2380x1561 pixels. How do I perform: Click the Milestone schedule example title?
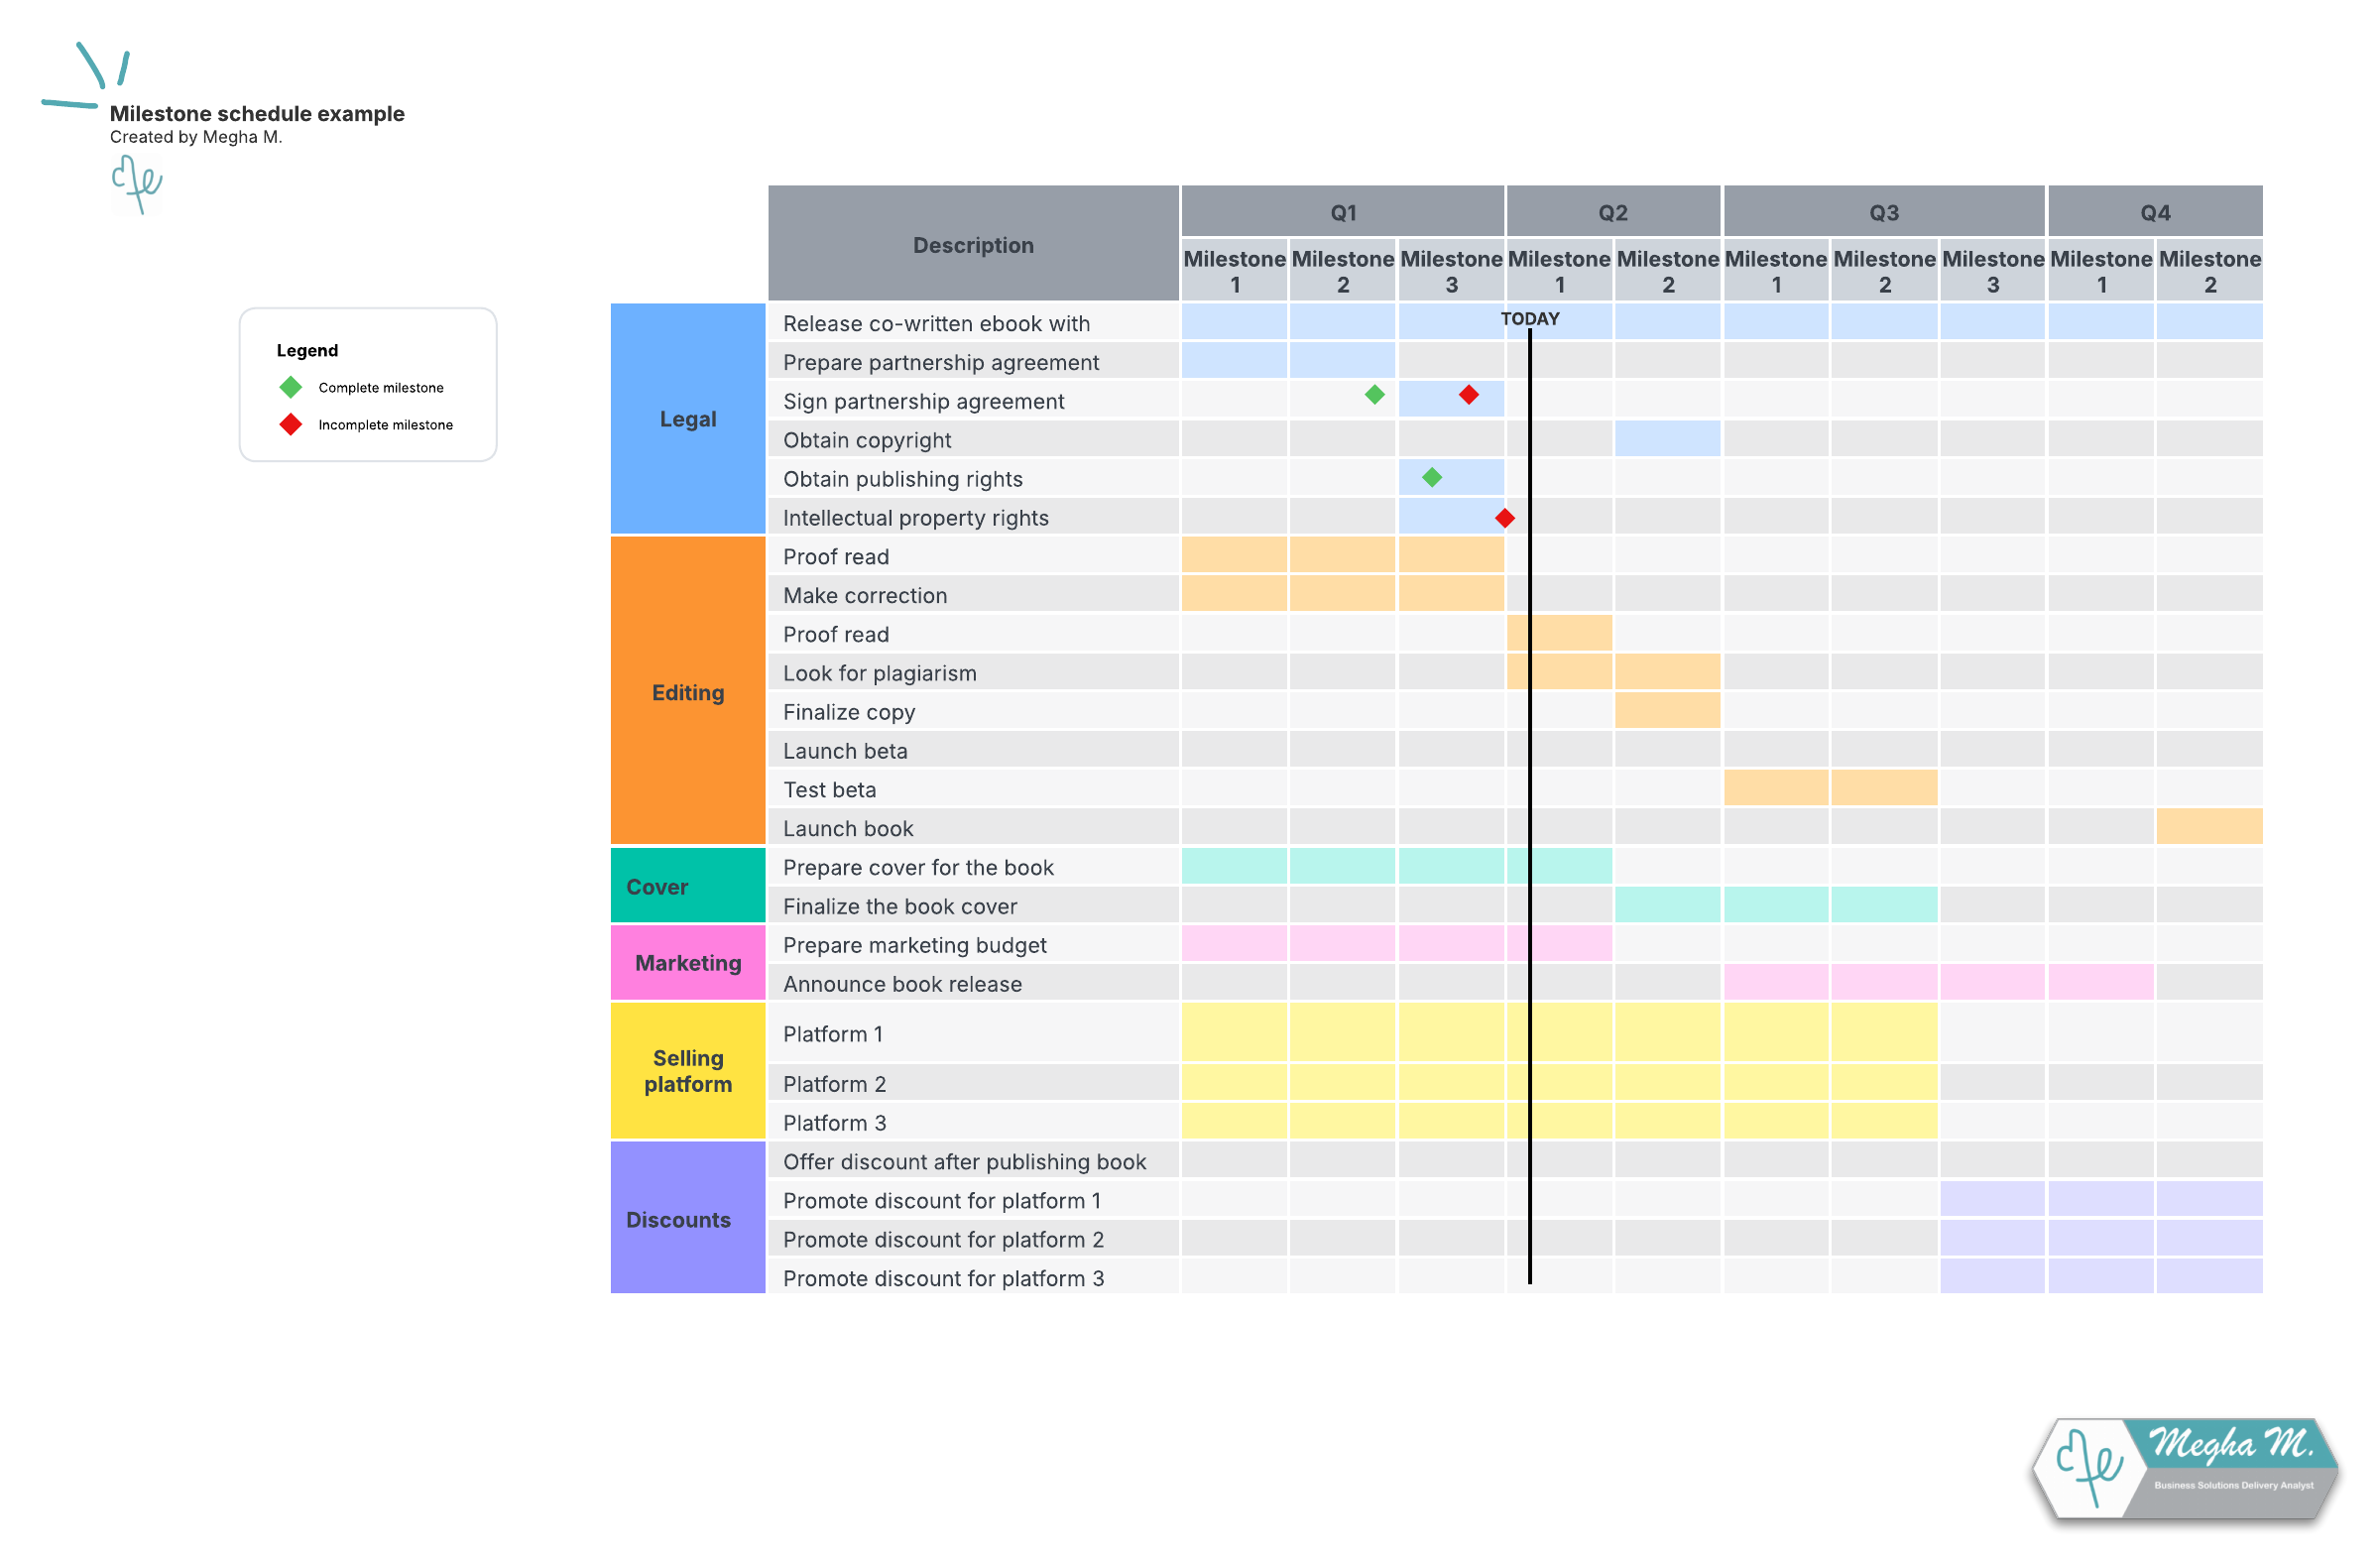coord(257,114)
